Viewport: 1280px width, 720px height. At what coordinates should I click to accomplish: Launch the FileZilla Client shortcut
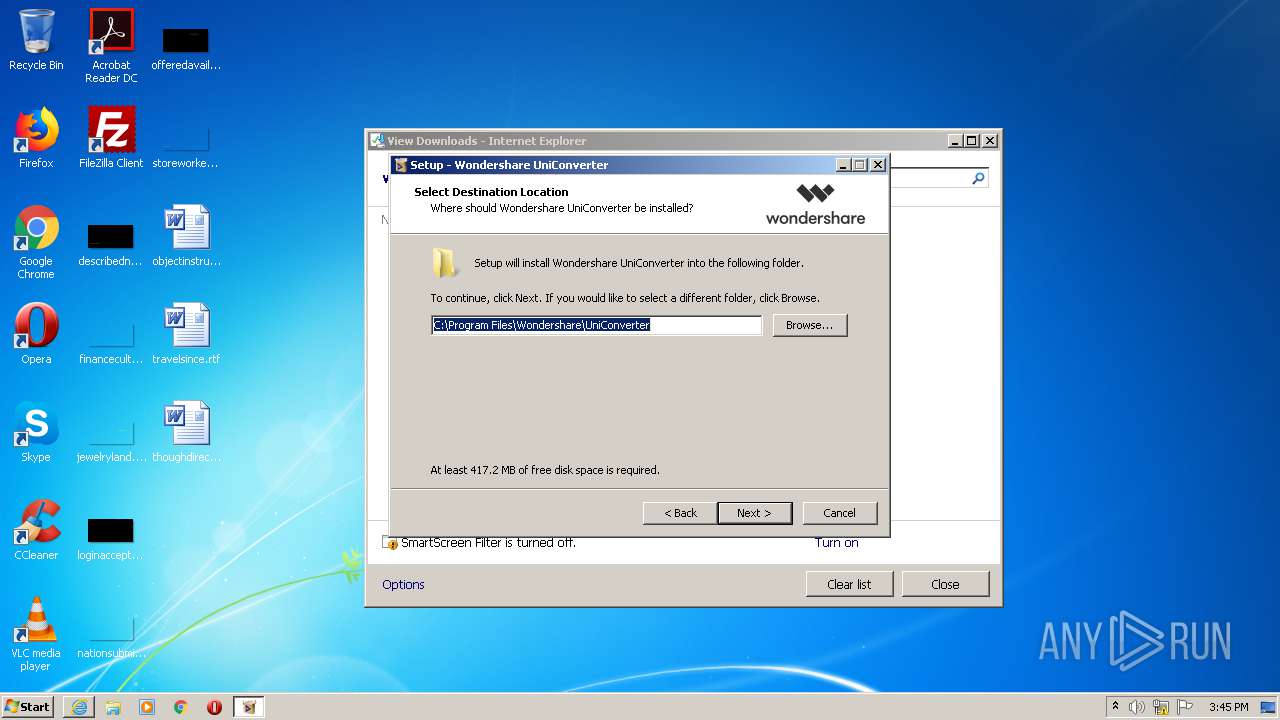pos(111,138)
